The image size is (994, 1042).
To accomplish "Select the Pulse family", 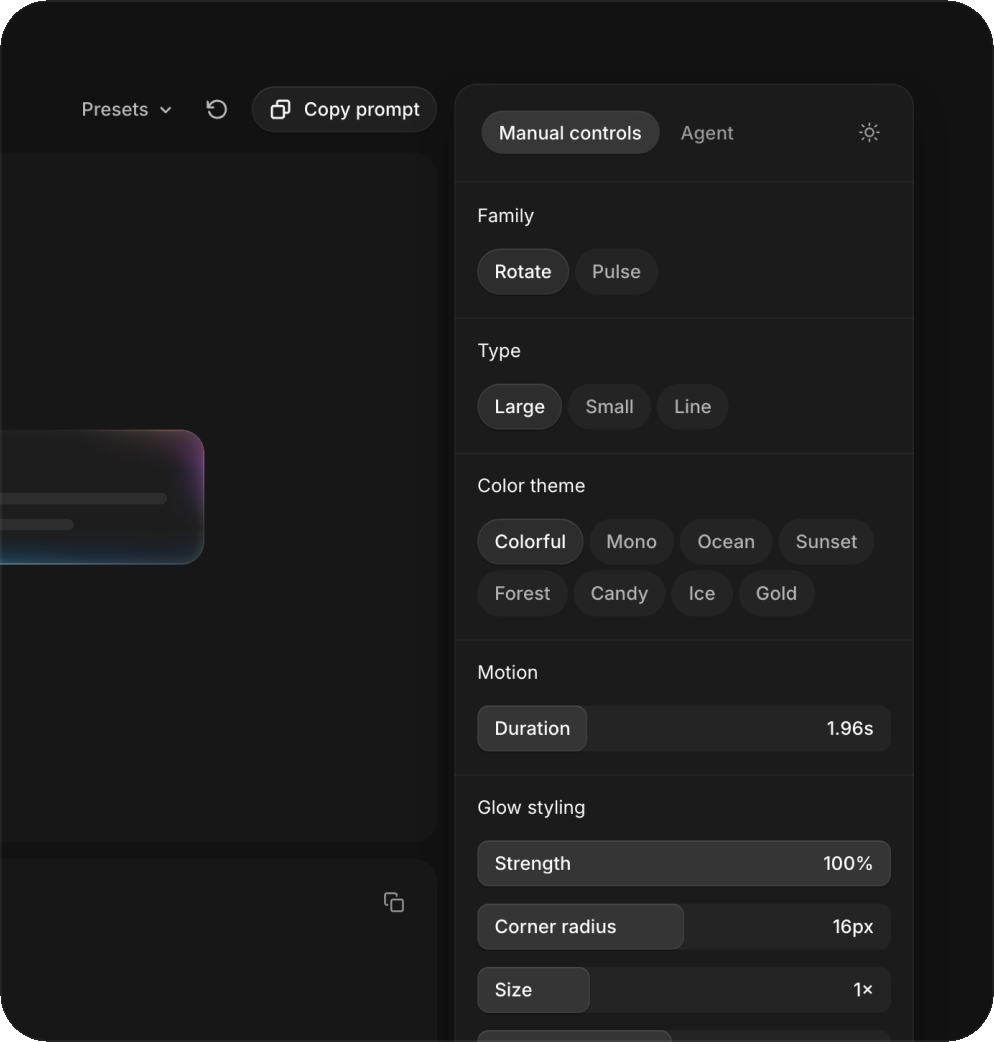I will (616, 272).
